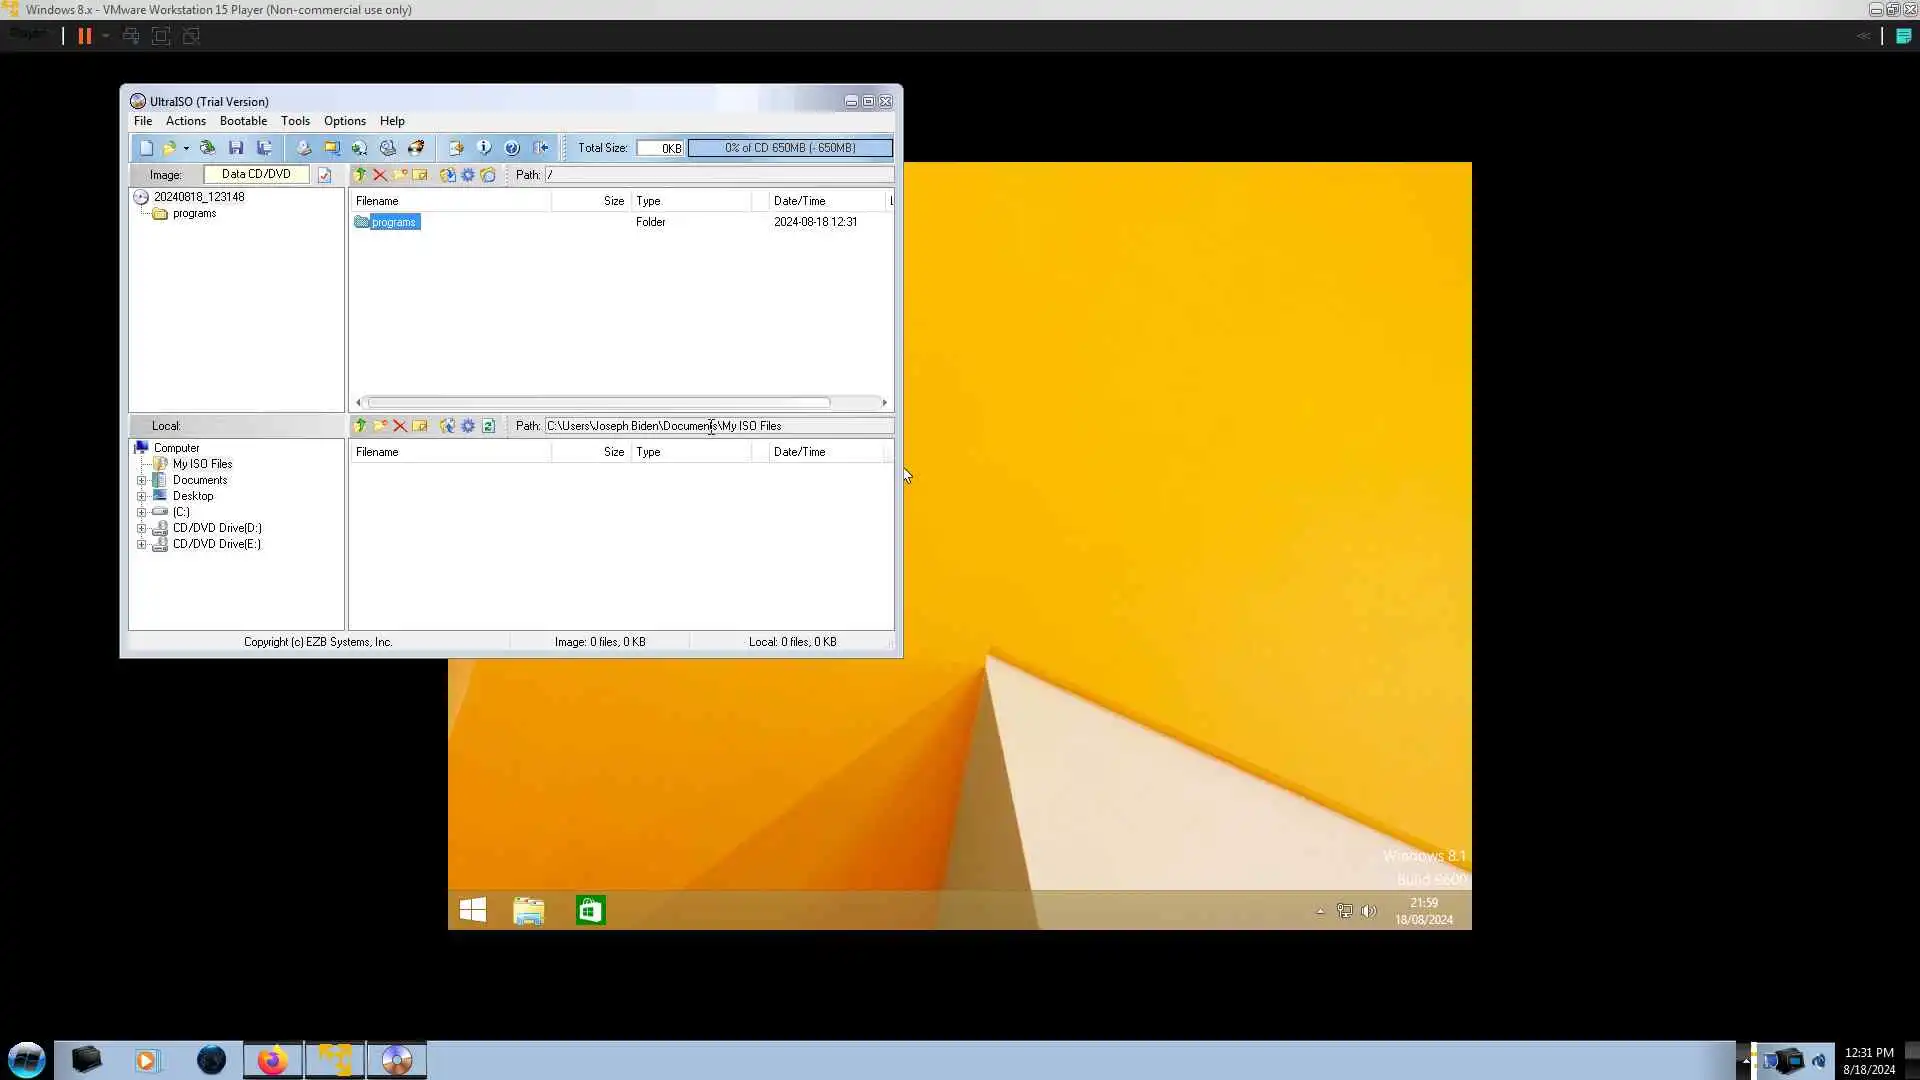Click the Burn CD/DVD image icon
Viewport: 1920px width, 1080px height.
tap(415, 148)
